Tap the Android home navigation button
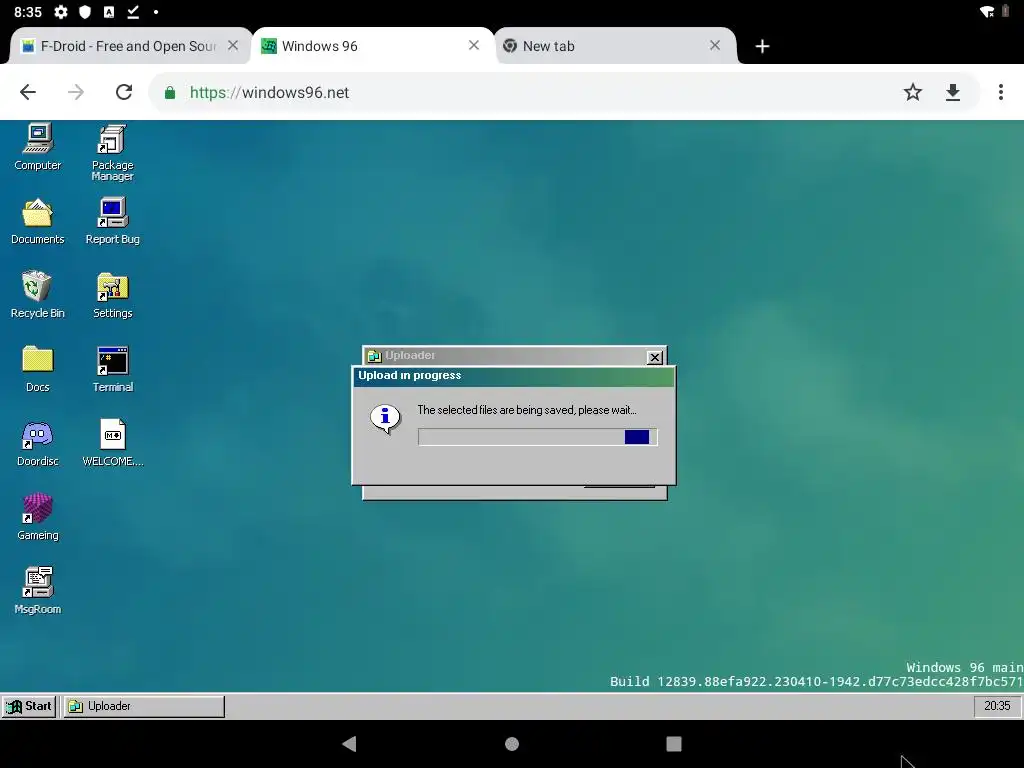This screenshot has width=1024, height=768. click(x=512, y=744)
